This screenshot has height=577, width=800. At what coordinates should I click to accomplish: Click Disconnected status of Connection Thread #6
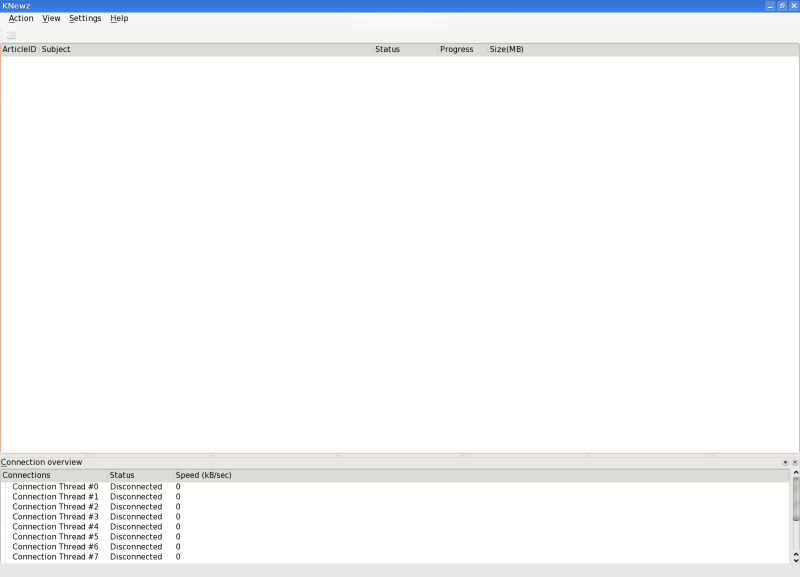click(136, 547)
